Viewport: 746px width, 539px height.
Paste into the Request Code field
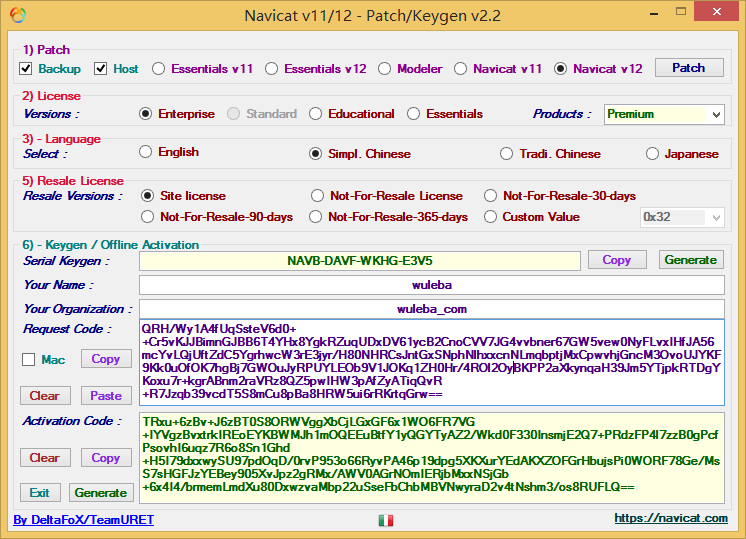click(x=106, y=395)
